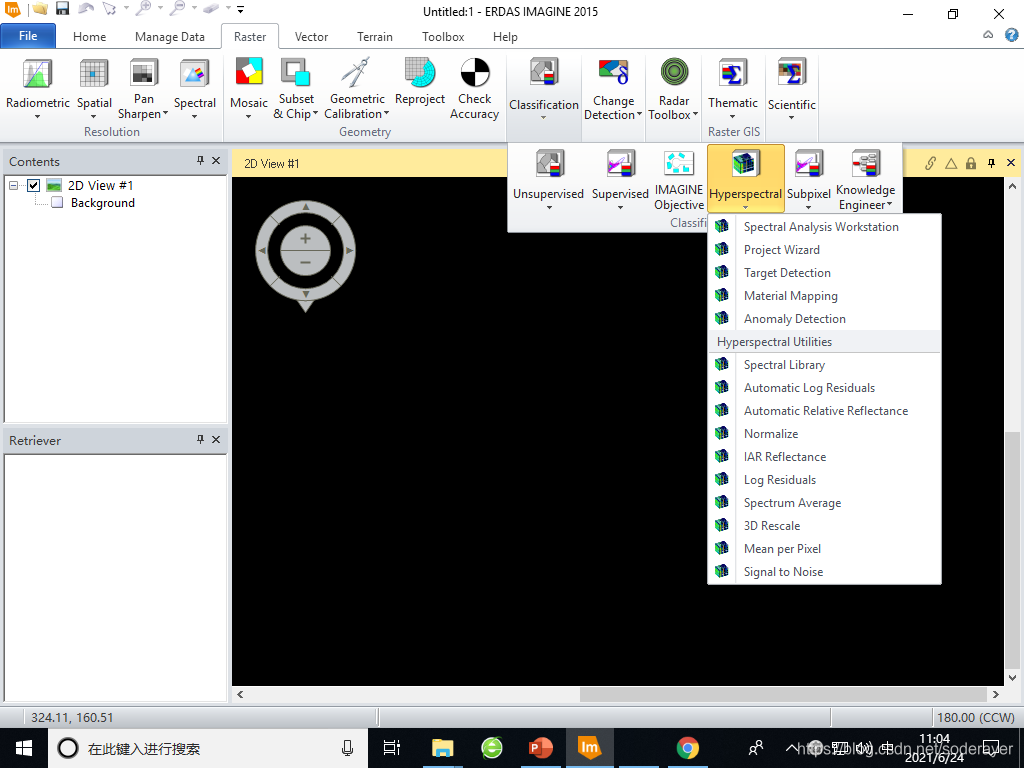This screenshot has height=768, width=1024.
Task: Choose IAR Reflectance
Action: pyautogui.click(x=824, y=456)
